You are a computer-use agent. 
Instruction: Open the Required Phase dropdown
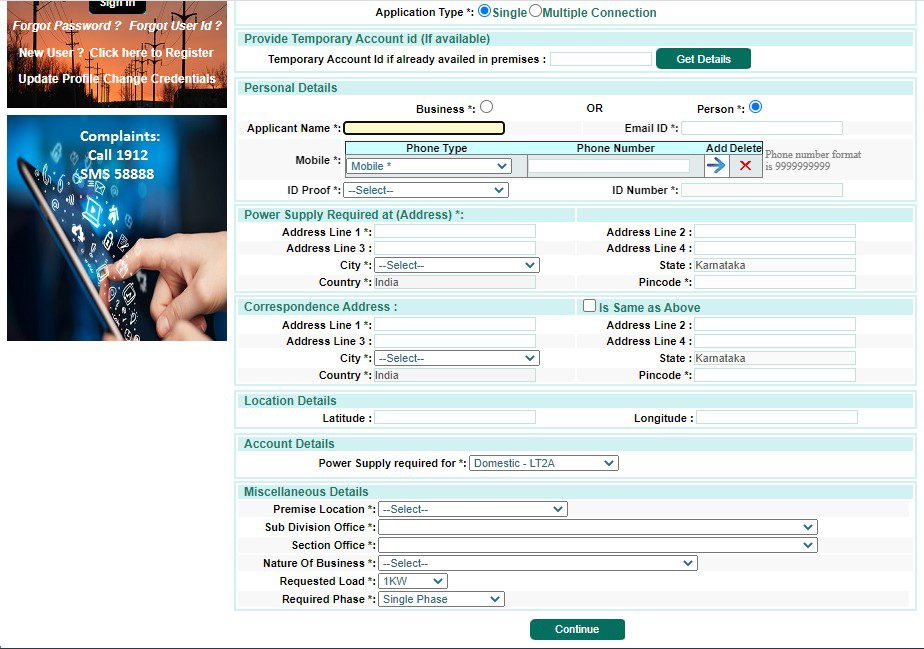[x=440, y=598]
